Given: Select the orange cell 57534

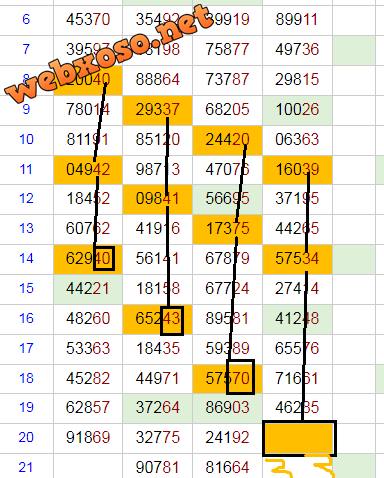Looking at the screenshot, I should click(297, 259).
